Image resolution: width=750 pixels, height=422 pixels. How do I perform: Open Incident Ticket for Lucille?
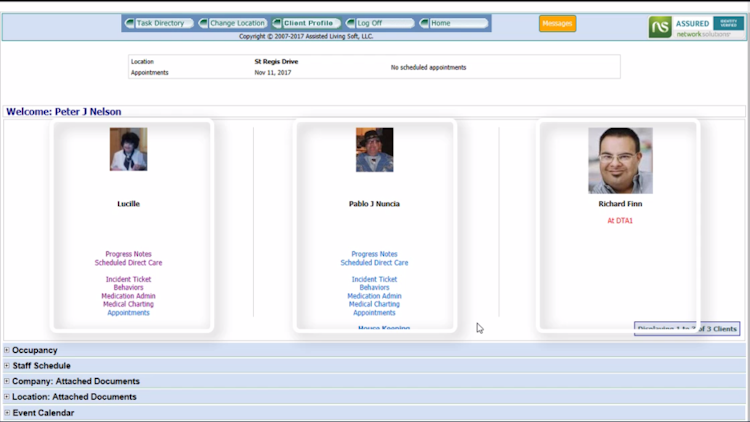click(x=128, y=279)
